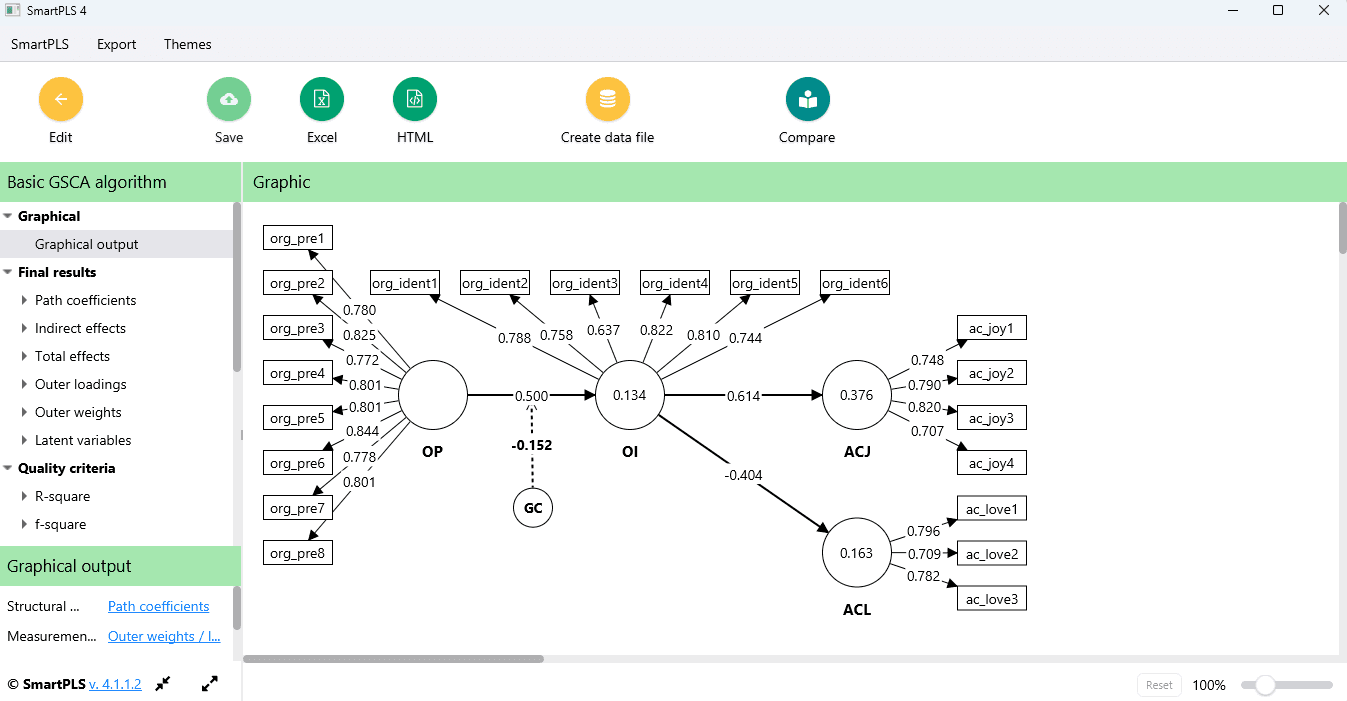Open the Export menu
The image size is (1347, 701).
click(x=116, y=44)
